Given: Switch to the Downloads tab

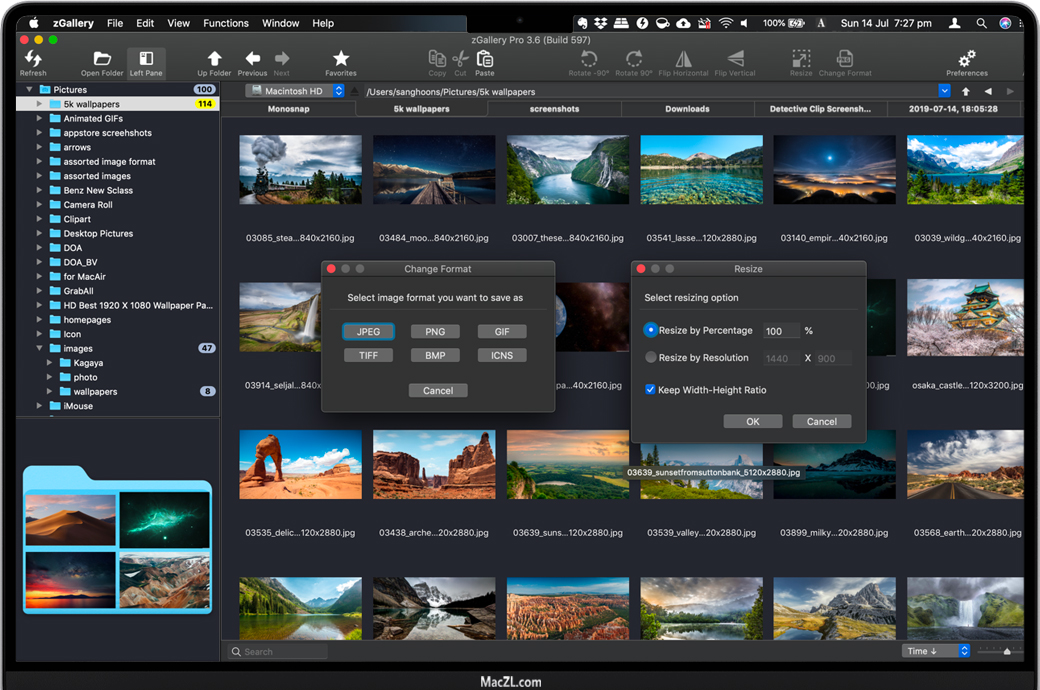Looking at the screenshot, I should tap(687, 109).
